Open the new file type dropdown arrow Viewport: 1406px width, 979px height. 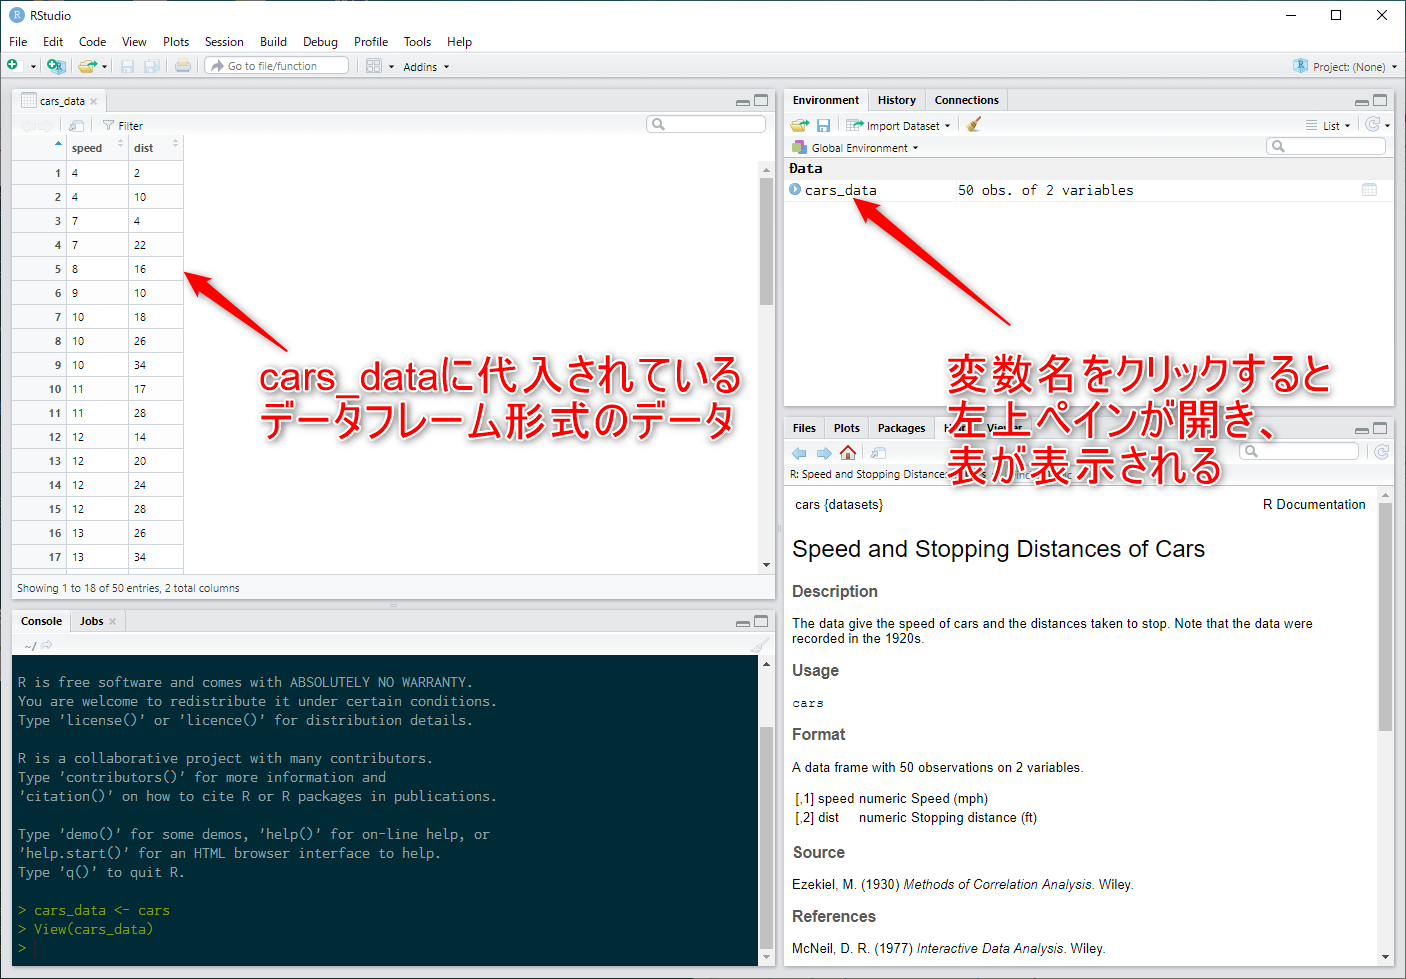pyautogui.click(x=33, y=67)
